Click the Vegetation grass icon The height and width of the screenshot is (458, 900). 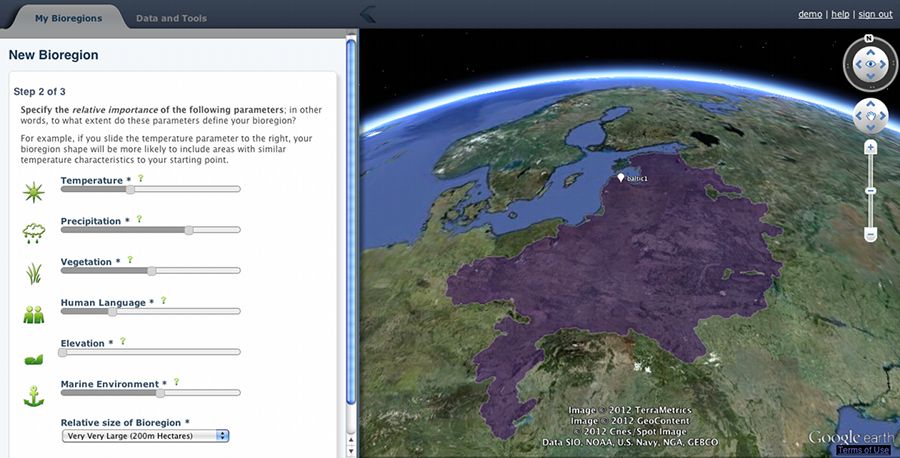tap(33, 273)
